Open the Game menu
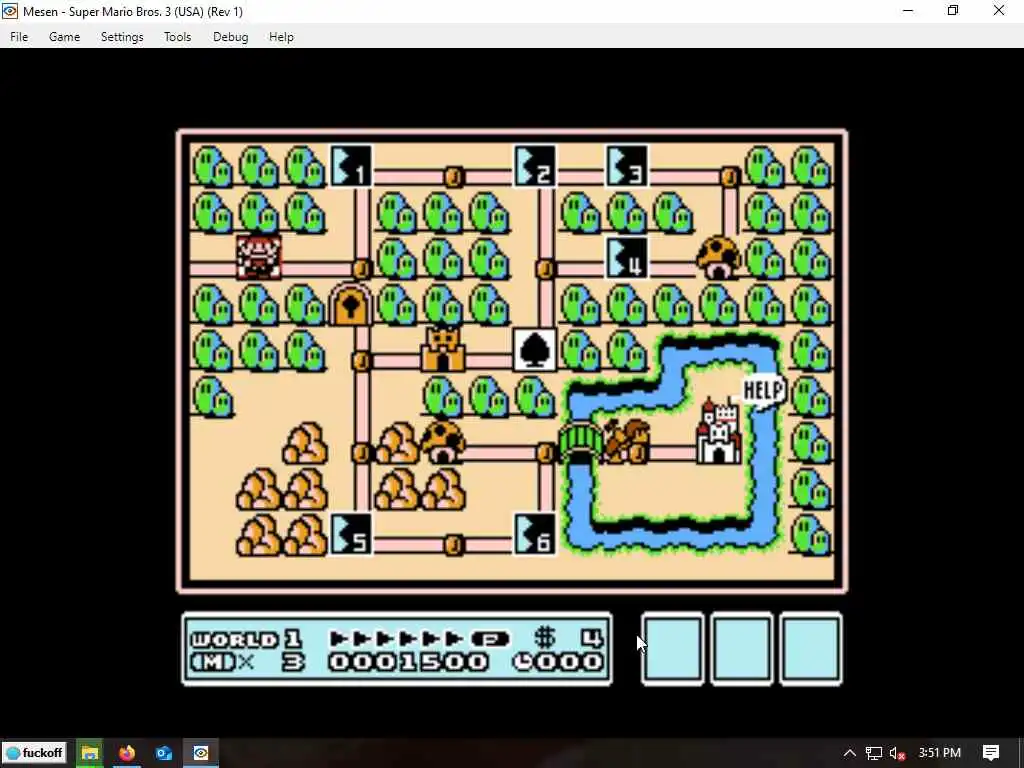The height and width of the screenshot is (768, 1024). 64,37
